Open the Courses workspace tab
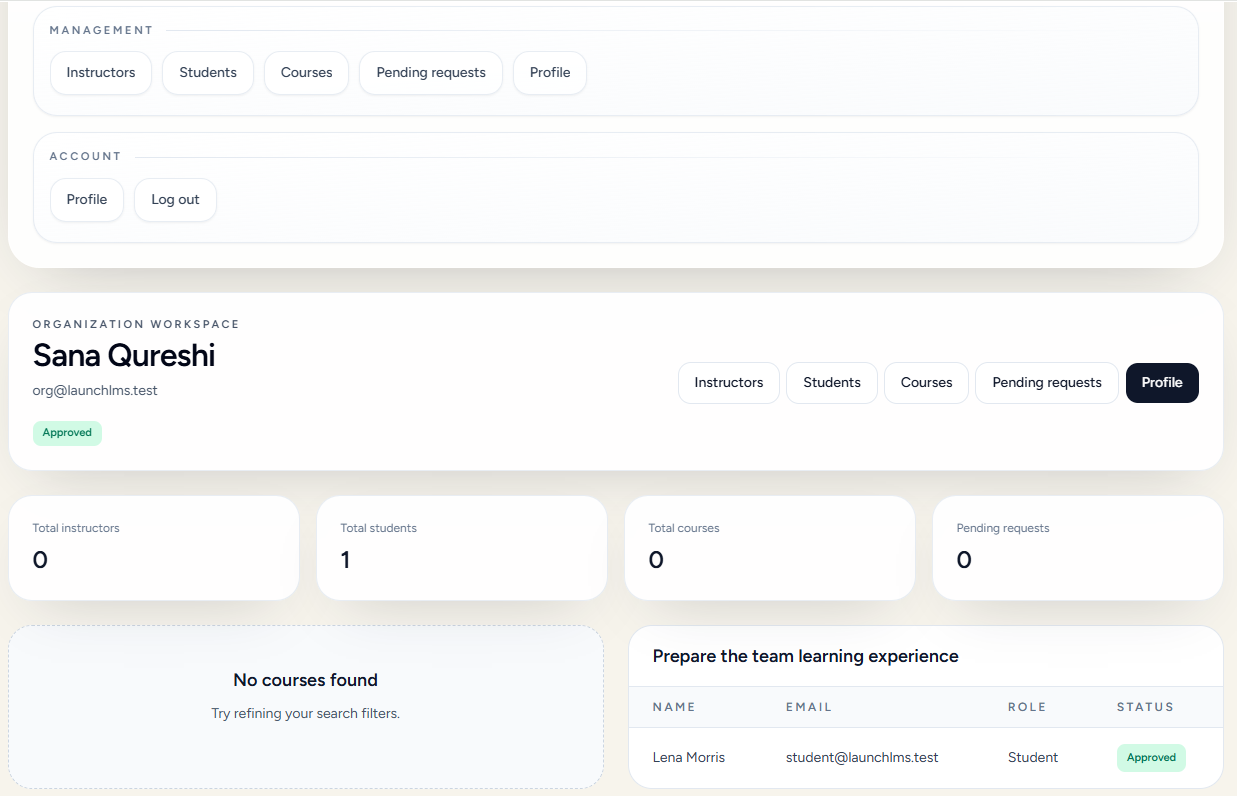 (925, 382)
